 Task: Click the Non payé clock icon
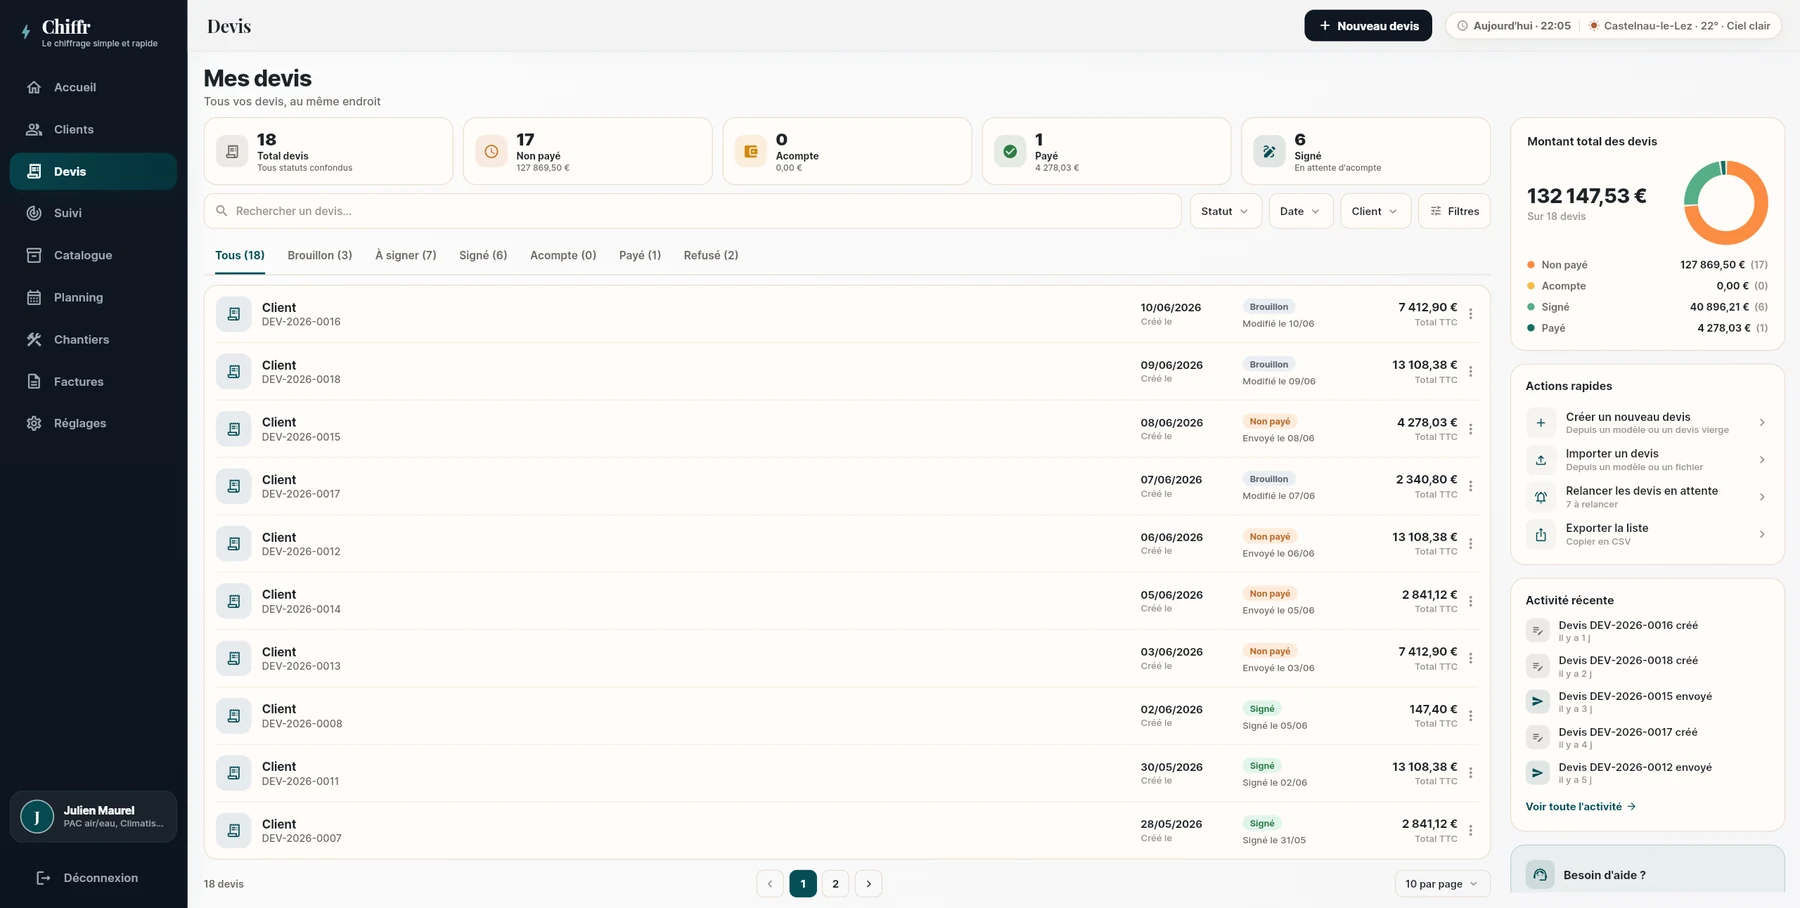(491, 151)
